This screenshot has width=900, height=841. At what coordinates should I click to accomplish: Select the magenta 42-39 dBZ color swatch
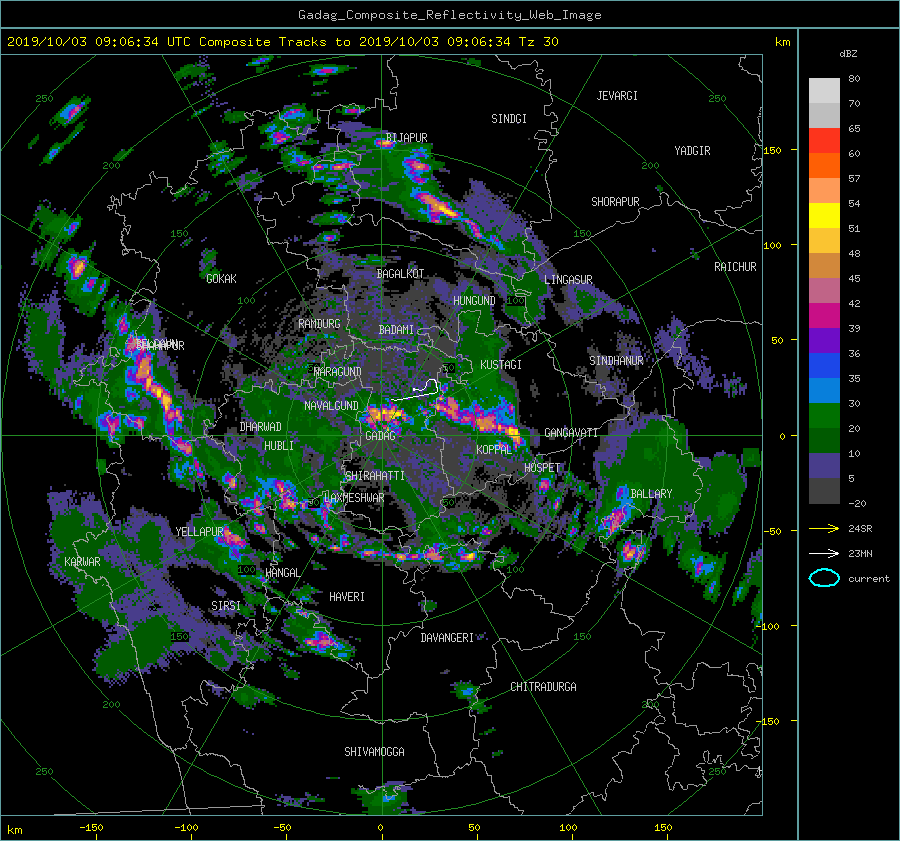[x=824, y=315]
